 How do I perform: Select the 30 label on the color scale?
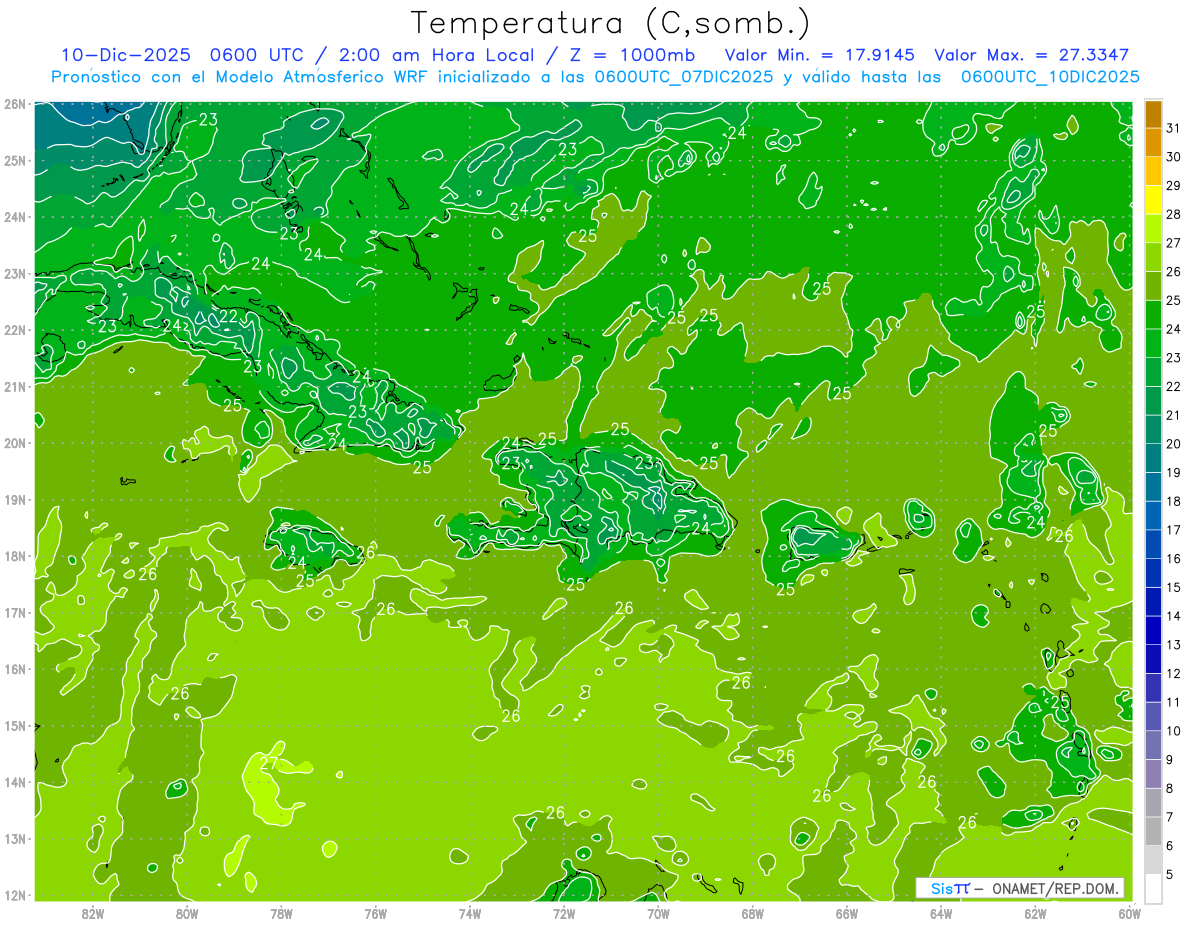coord(1174,156)
